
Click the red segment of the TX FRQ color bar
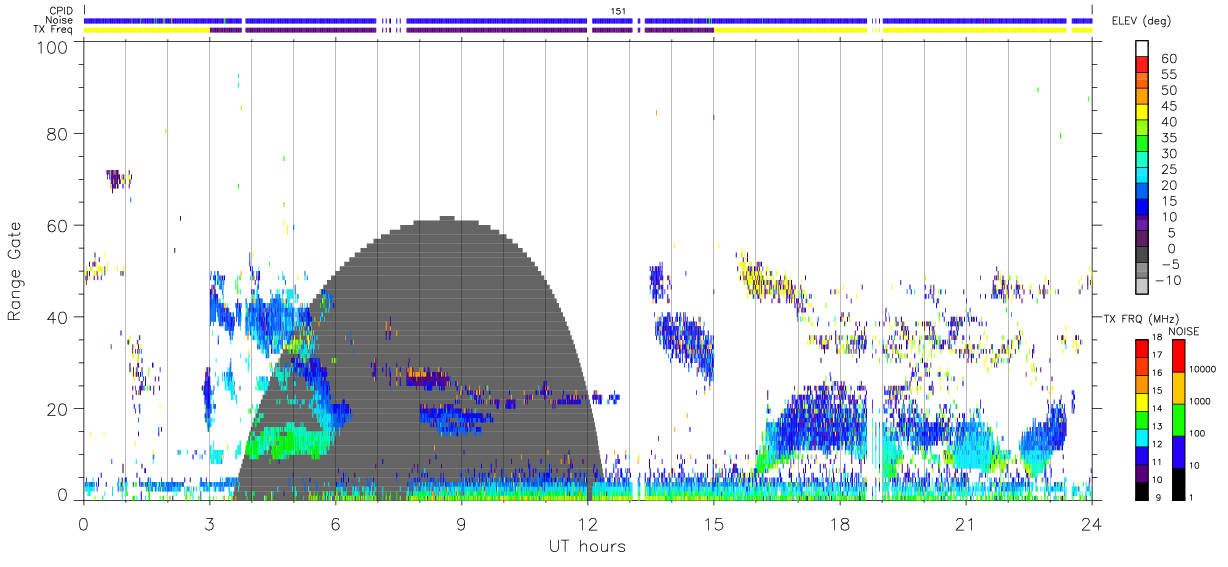1143,346
